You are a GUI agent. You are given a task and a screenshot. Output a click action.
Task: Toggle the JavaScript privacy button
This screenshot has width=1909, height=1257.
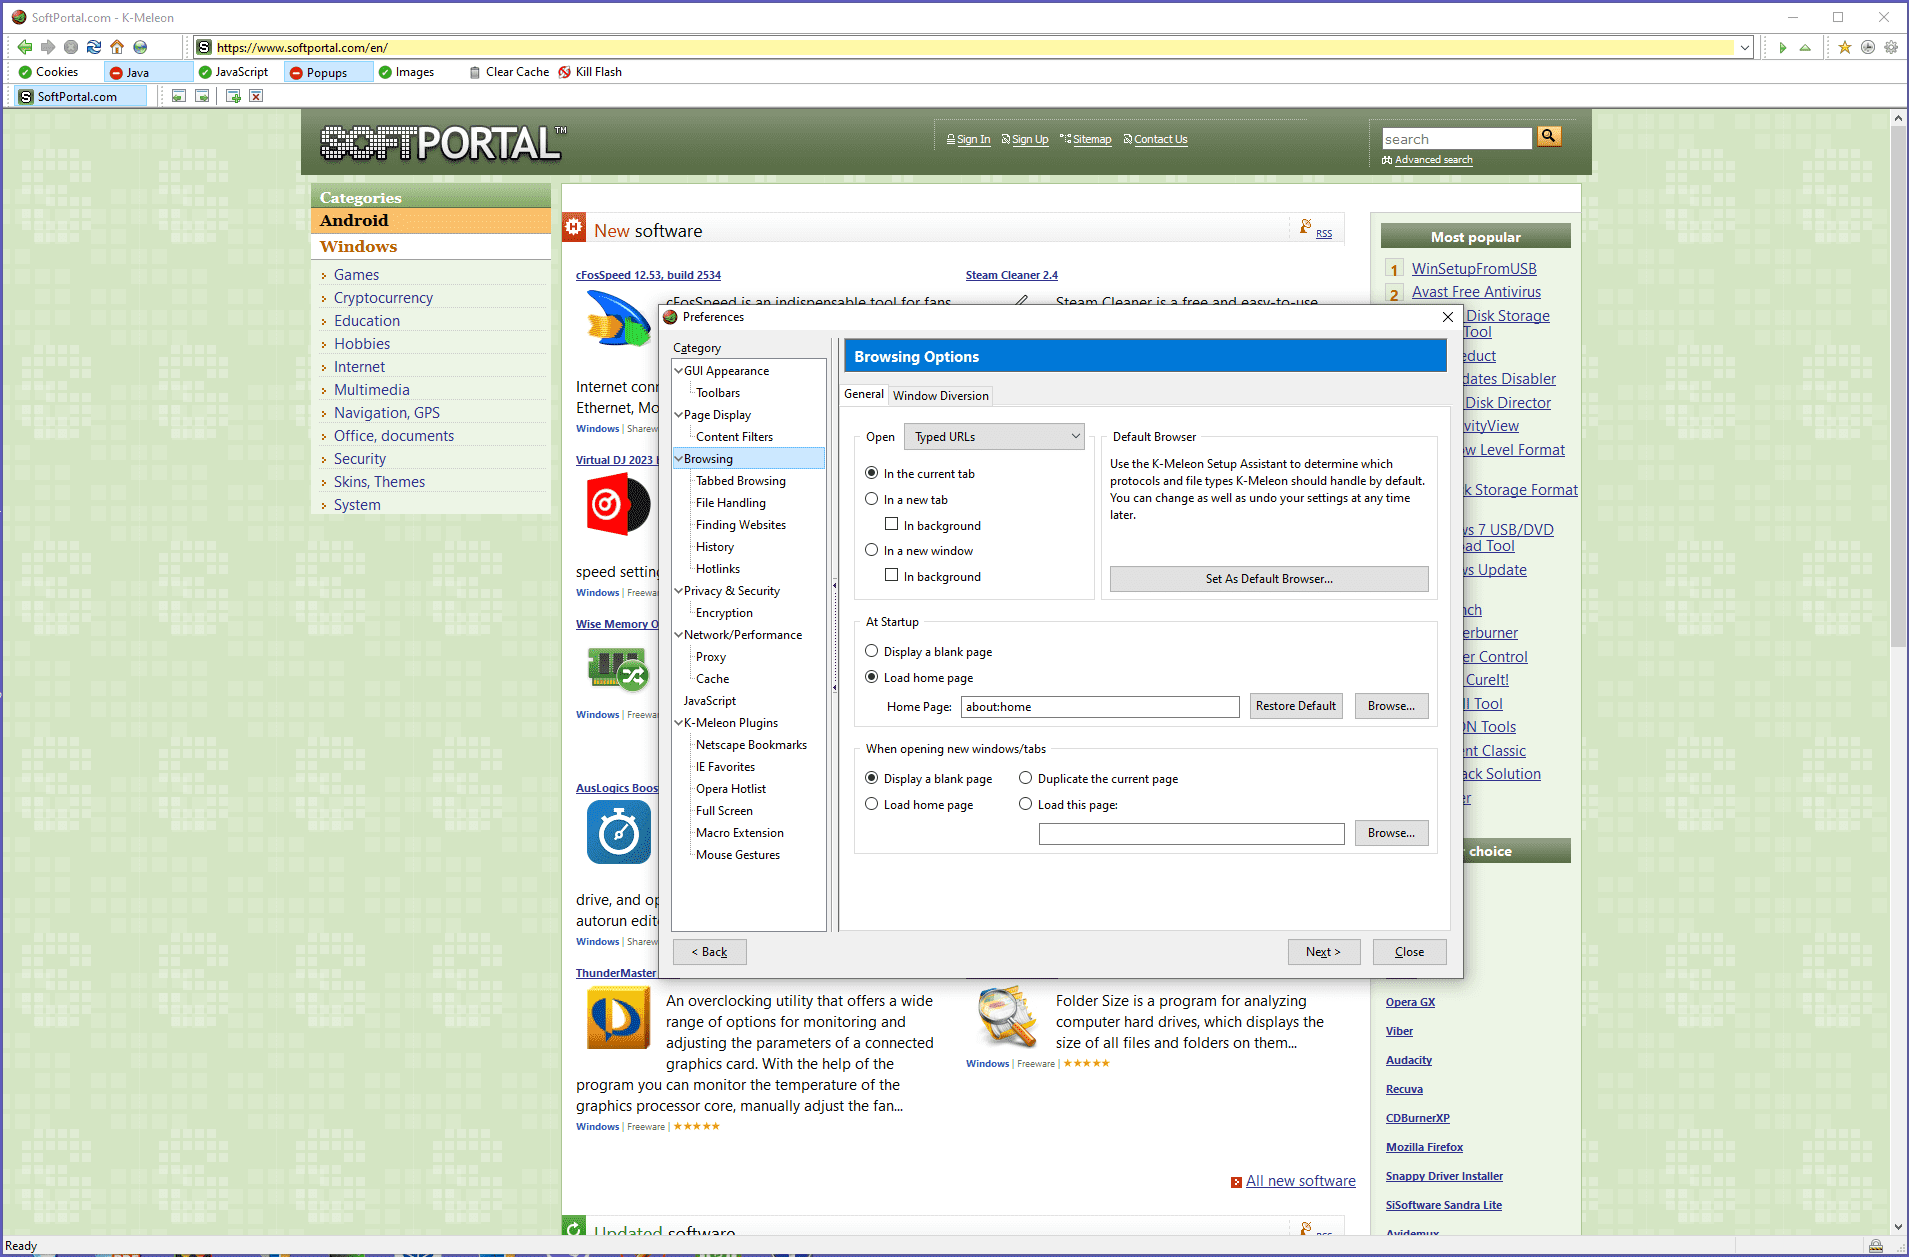click(233, 72)
